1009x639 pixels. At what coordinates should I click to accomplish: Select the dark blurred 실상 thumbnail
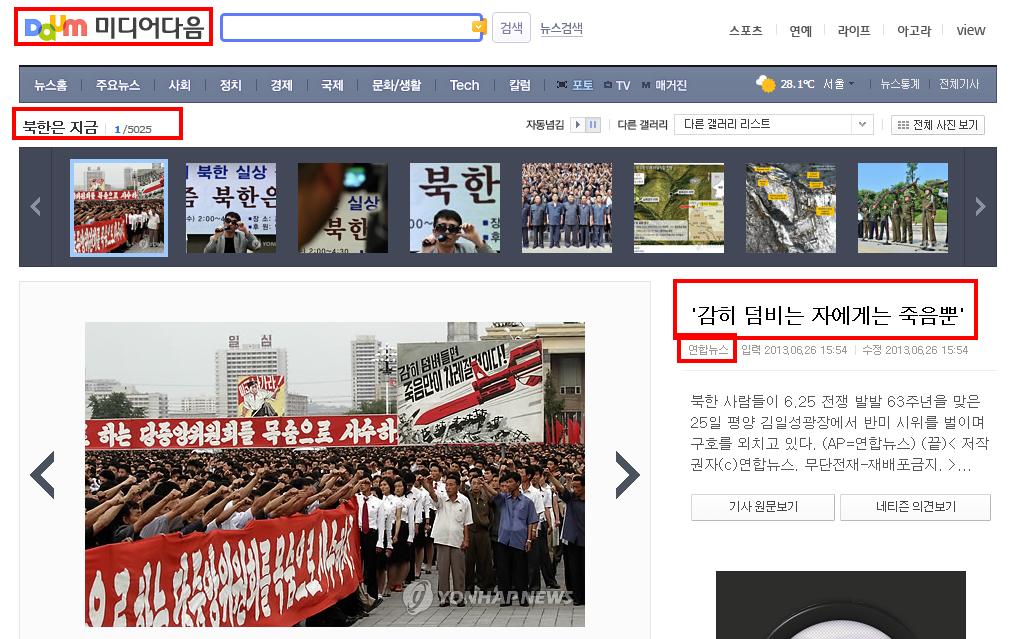pos(343,208)
